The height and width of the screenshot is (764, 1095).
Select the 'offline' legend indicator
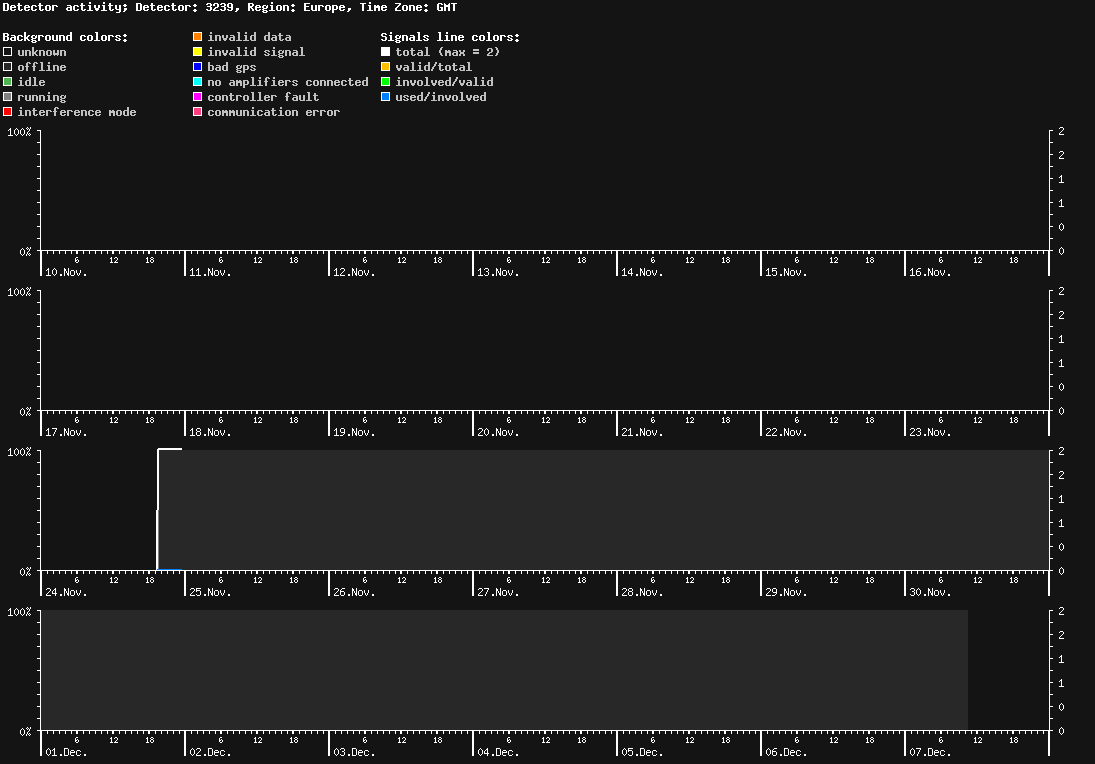(x=9, y=67)
